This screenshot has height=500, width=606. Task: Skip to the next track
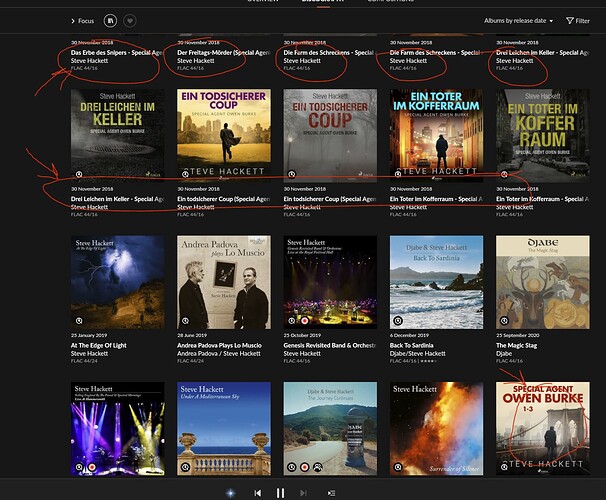303,493
